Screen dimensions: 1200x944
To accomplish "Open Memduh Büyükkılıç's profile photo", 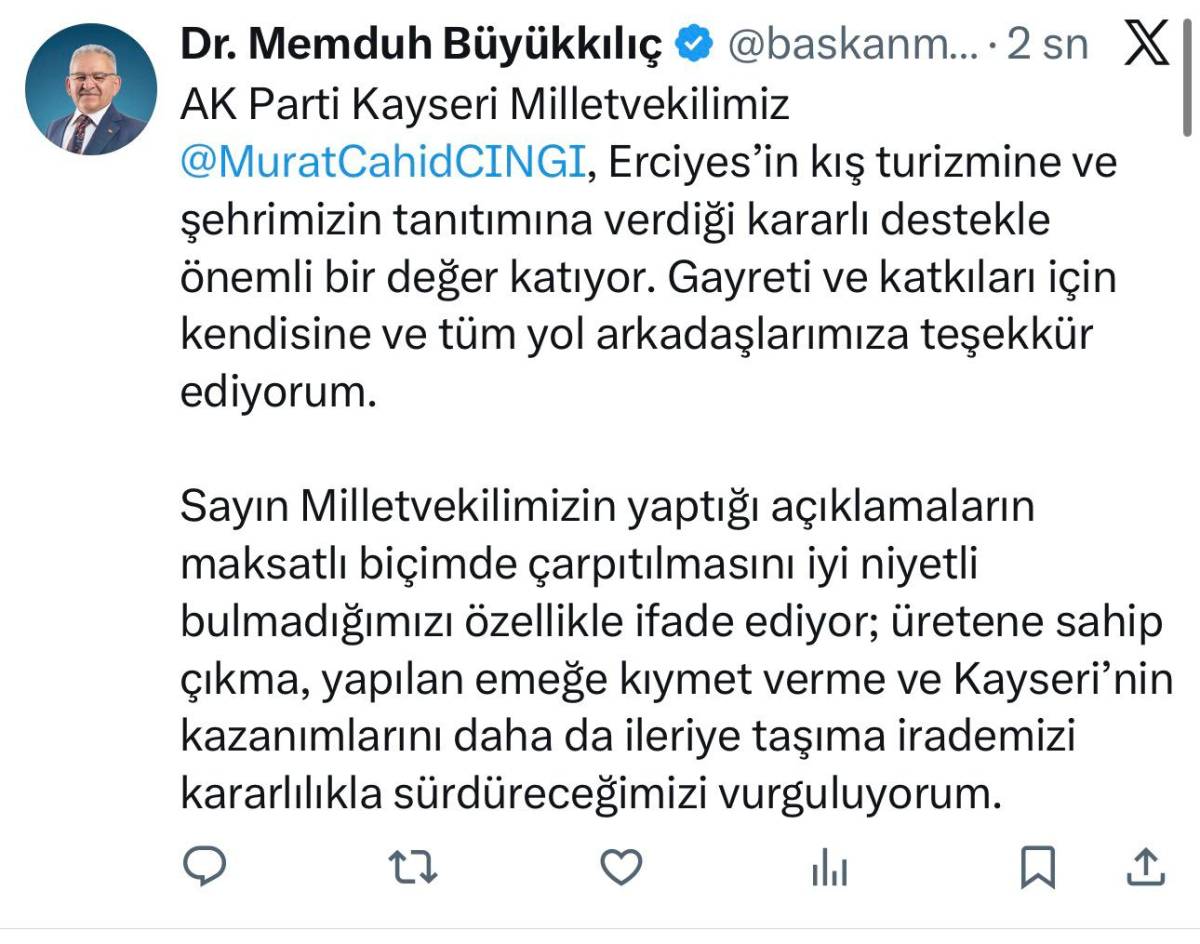I will coord(91,89).
